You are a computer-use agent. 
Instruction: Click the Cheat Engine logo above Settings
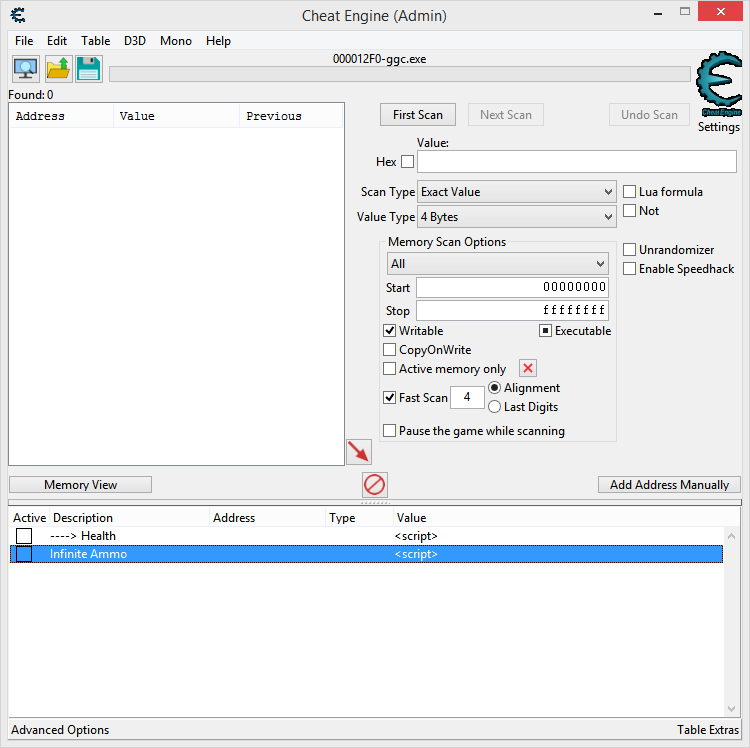tap(718, 84)
